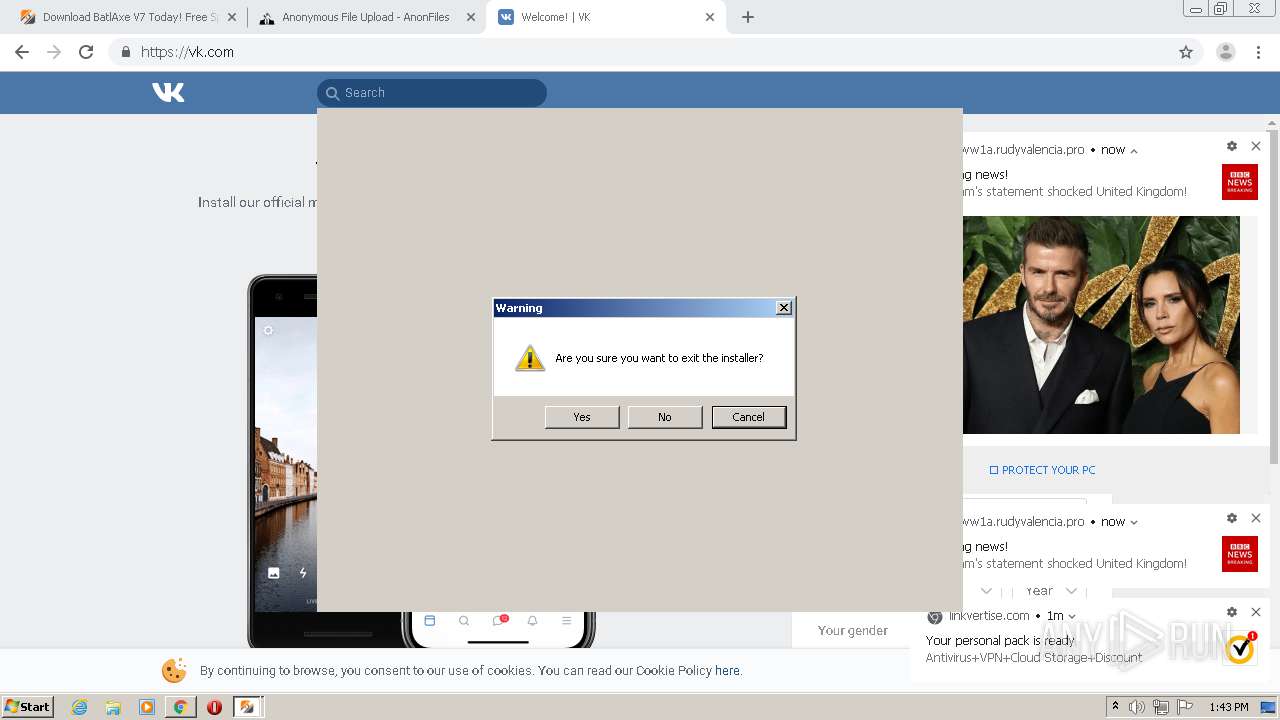Open the media player taskbar icon

pyautogui.click(x=147, y=707)
